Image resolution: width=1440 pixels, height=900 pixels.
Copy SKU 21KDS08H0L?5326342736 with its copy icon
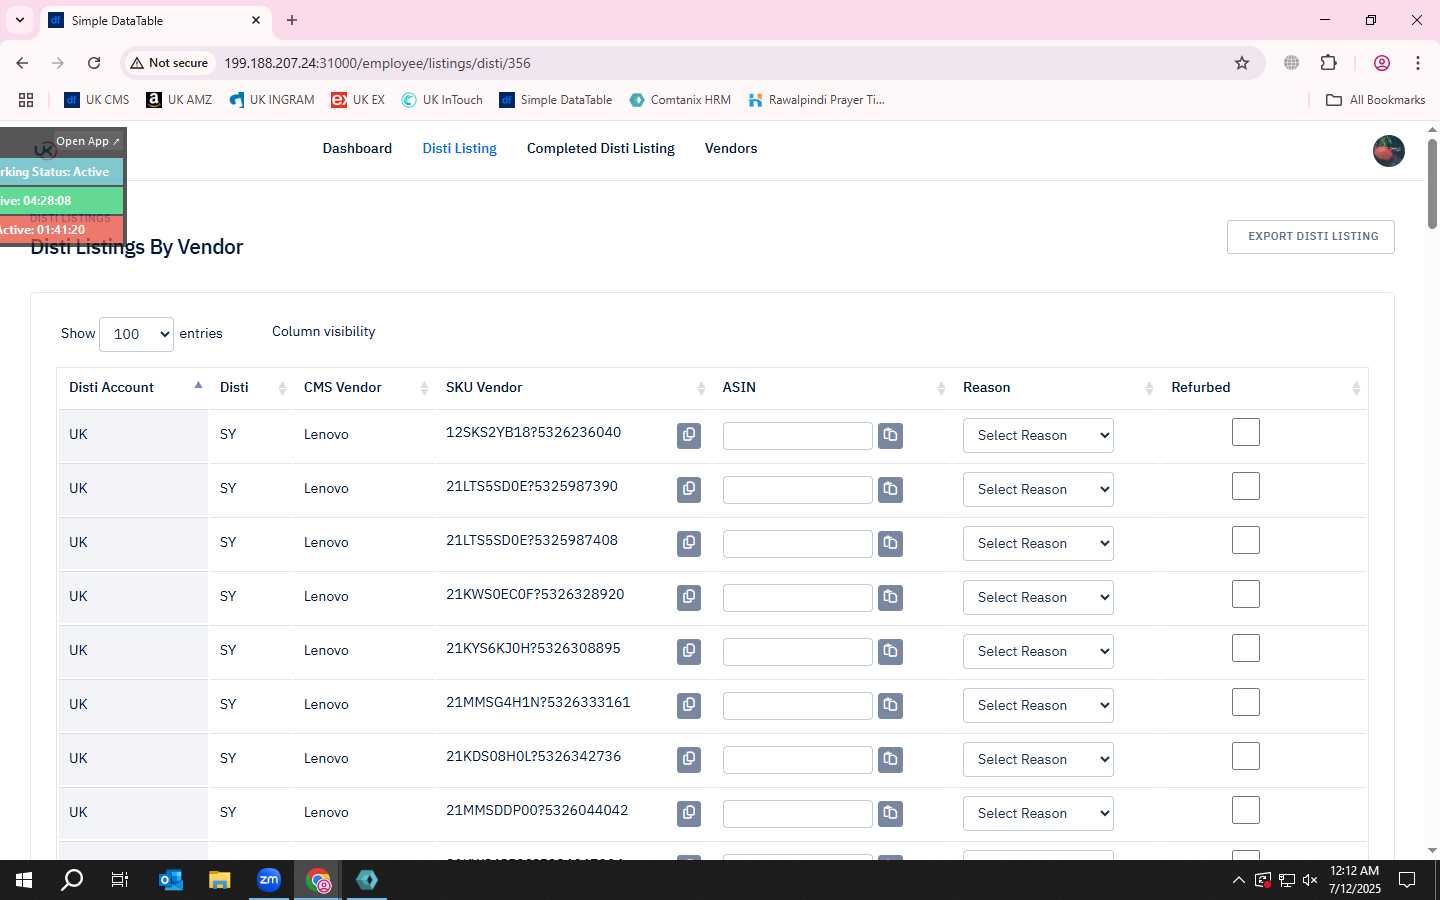689,759
